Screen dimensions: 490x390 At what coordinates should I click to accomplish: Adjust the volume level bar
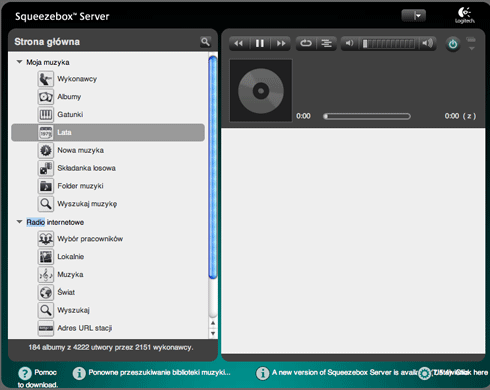389,44
